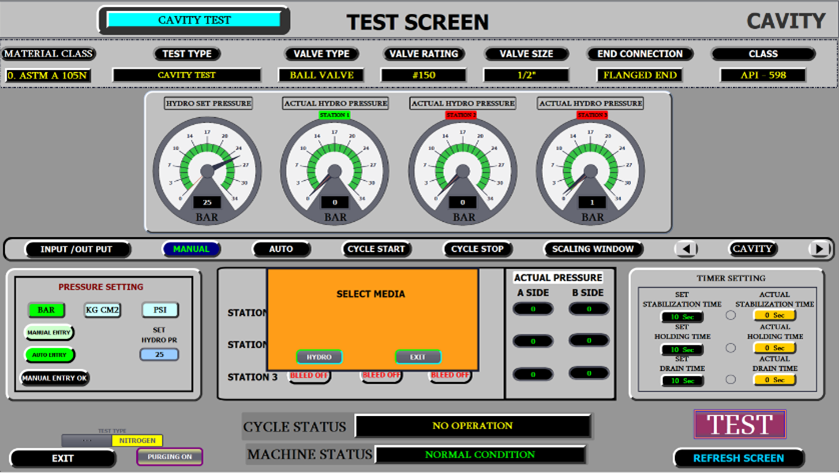The height and width of the screenshot is (473, 839).
Task: Switch to AUTO mode
Action: coord(281,249)
